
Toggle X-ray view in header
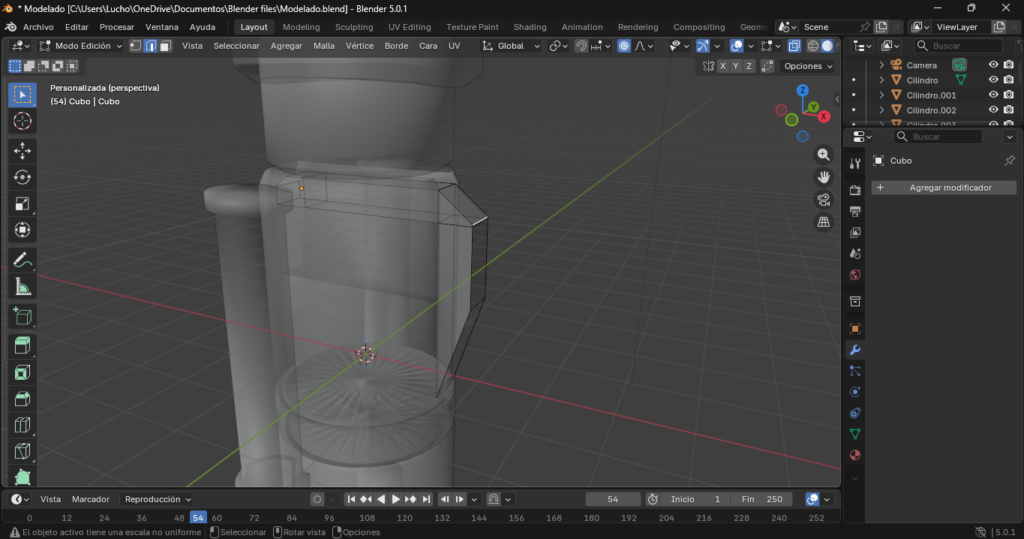pyautogui.click(x=794, y=46)
